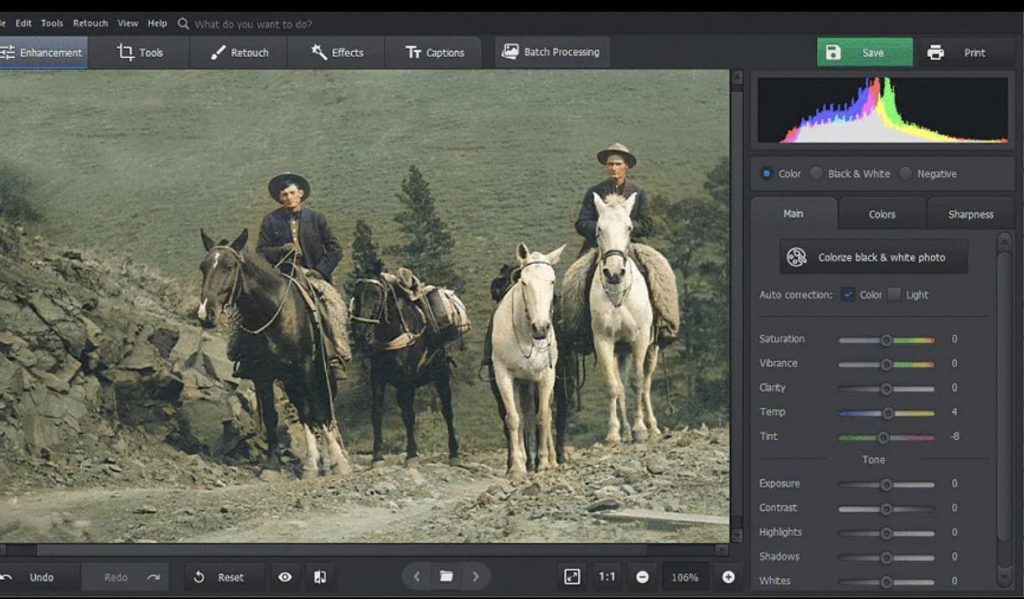Open the folder browse icon

[446, 577]
